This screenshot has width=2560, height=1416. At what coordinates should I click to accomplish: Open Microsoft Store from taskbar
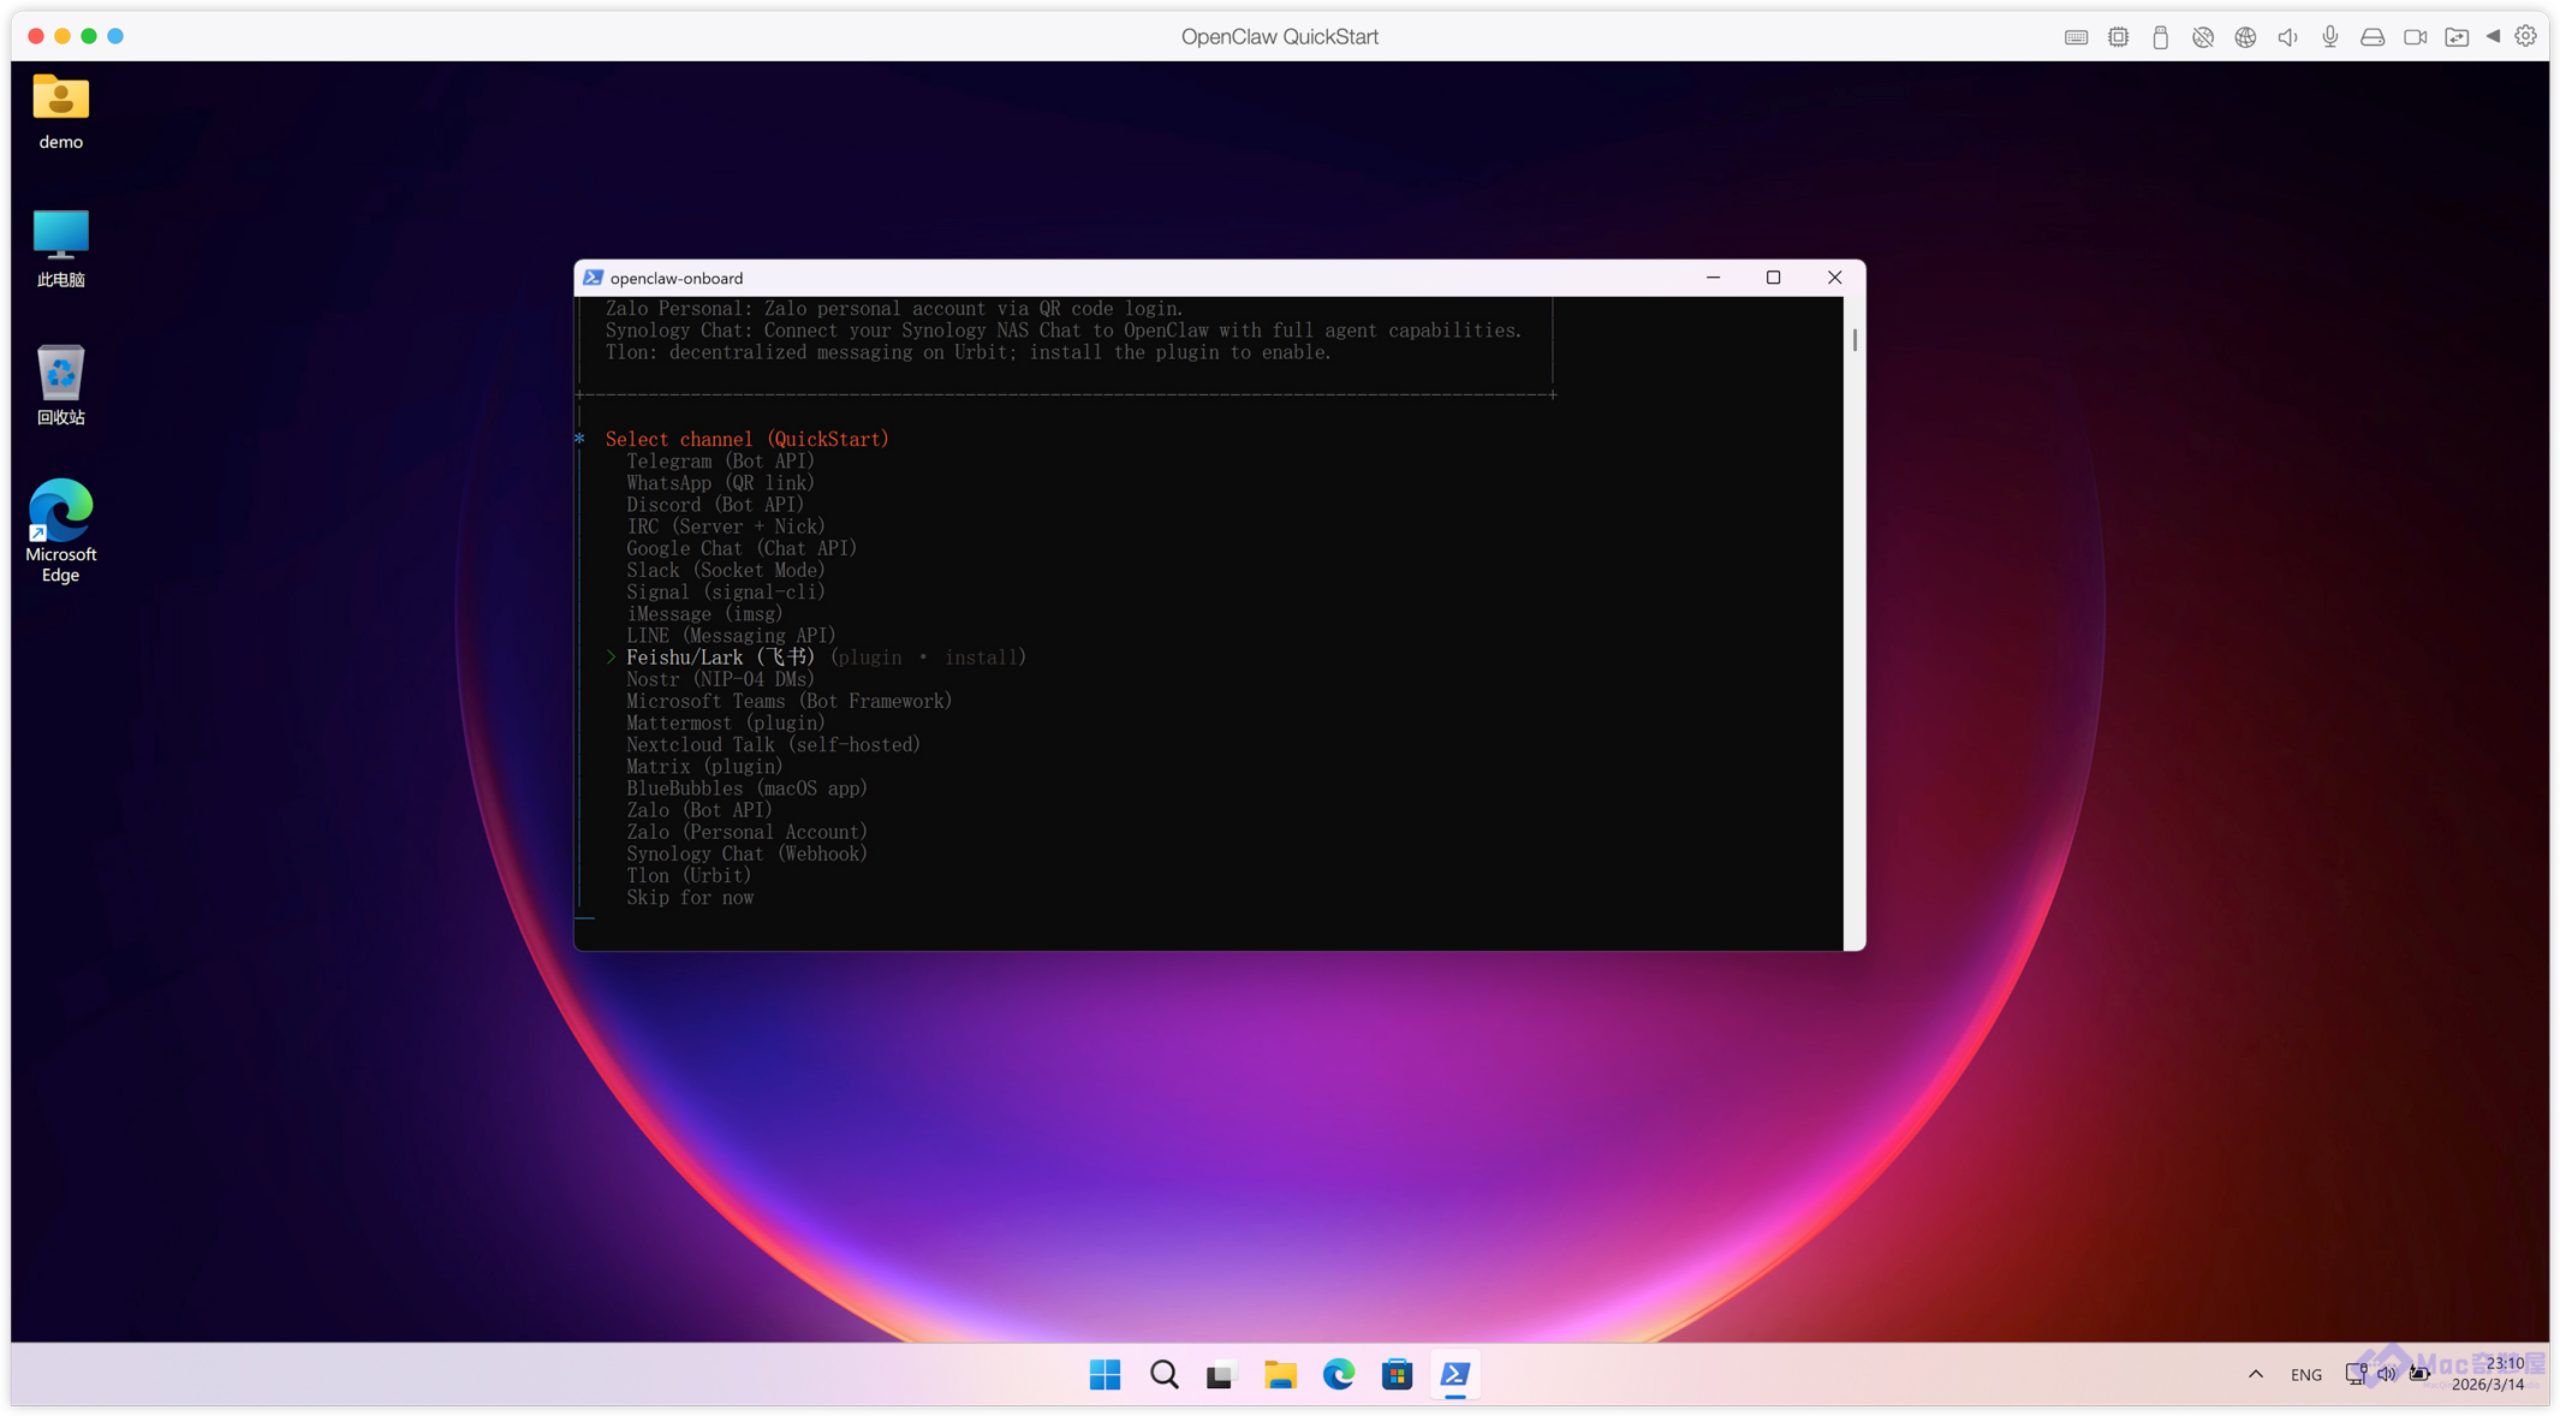pos(1396,1374)
